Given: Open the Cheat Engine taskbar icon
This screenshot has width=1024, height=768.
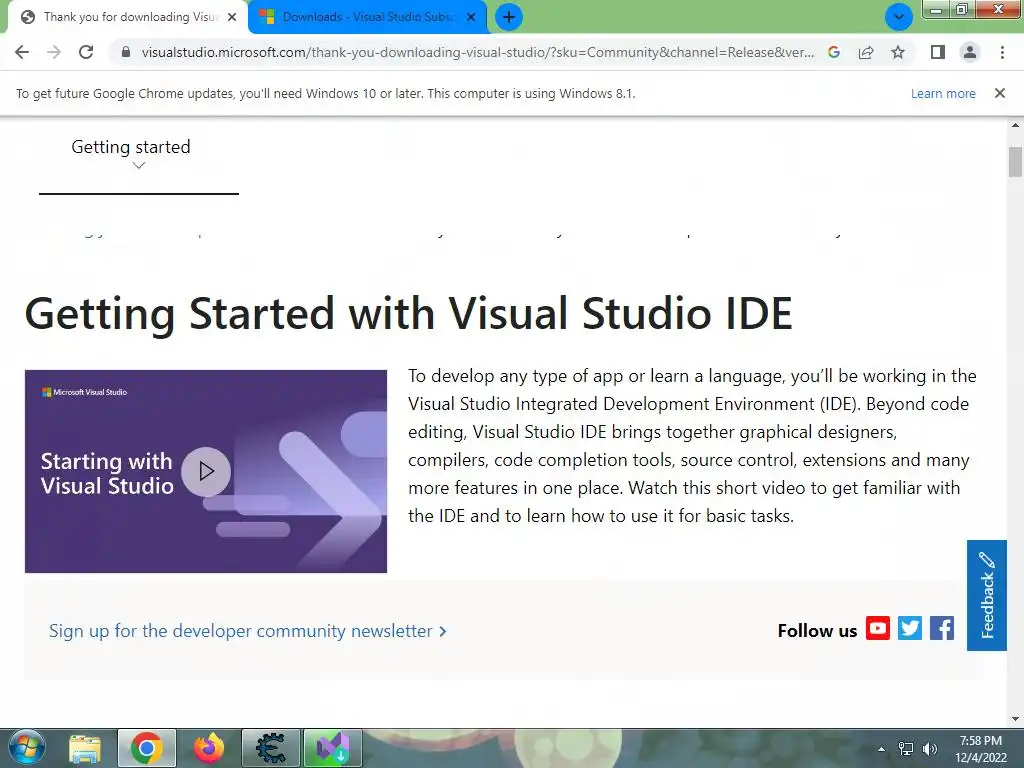Looking at the screenshot, I should (270, 748).
